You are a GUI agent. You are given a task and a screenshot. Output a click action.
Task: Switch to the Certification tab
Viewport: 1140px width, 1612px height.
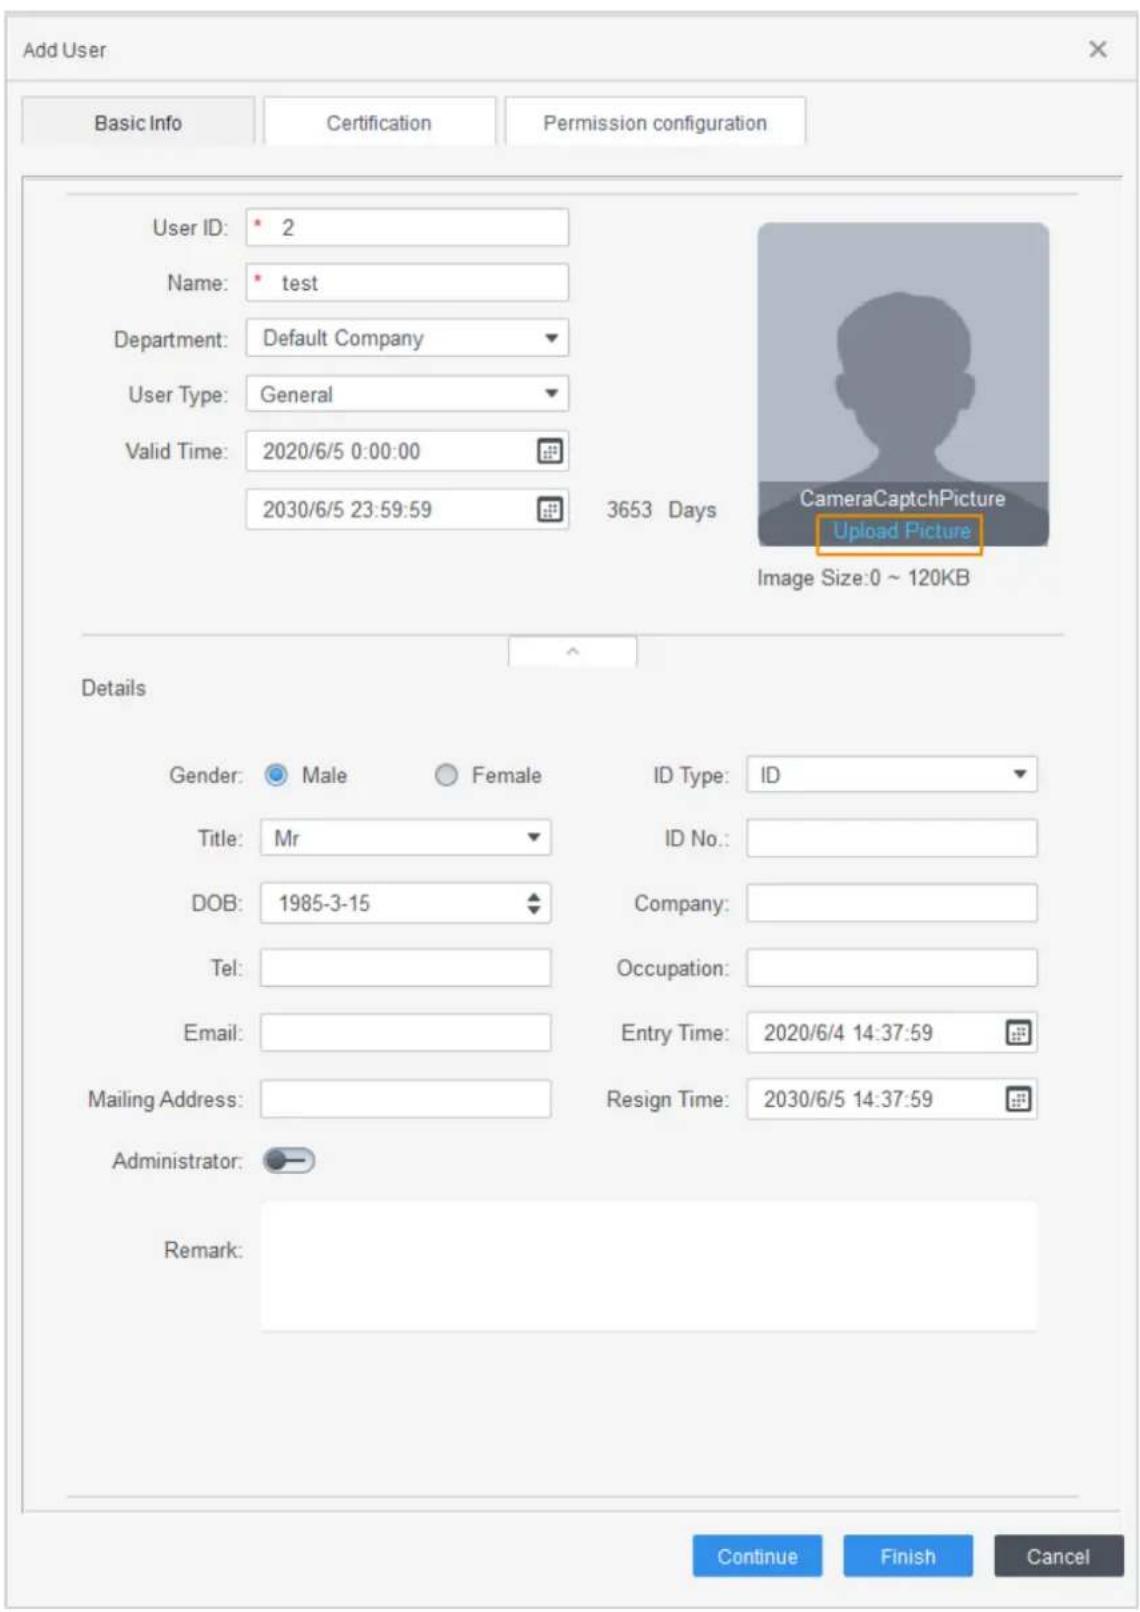click(379, 123)
